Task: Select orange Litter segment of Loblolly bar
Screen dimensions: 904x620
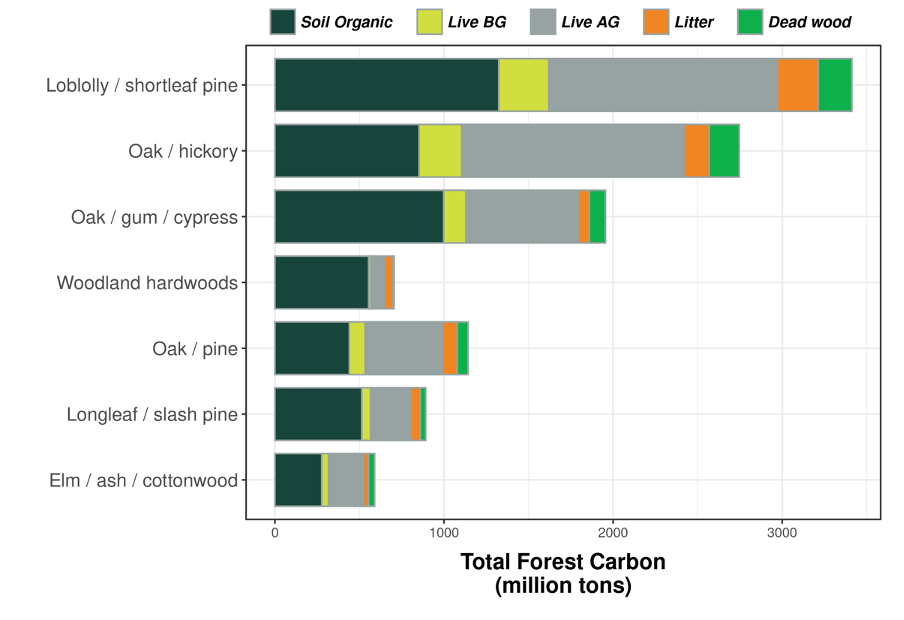Action: (x=798, y=85)
